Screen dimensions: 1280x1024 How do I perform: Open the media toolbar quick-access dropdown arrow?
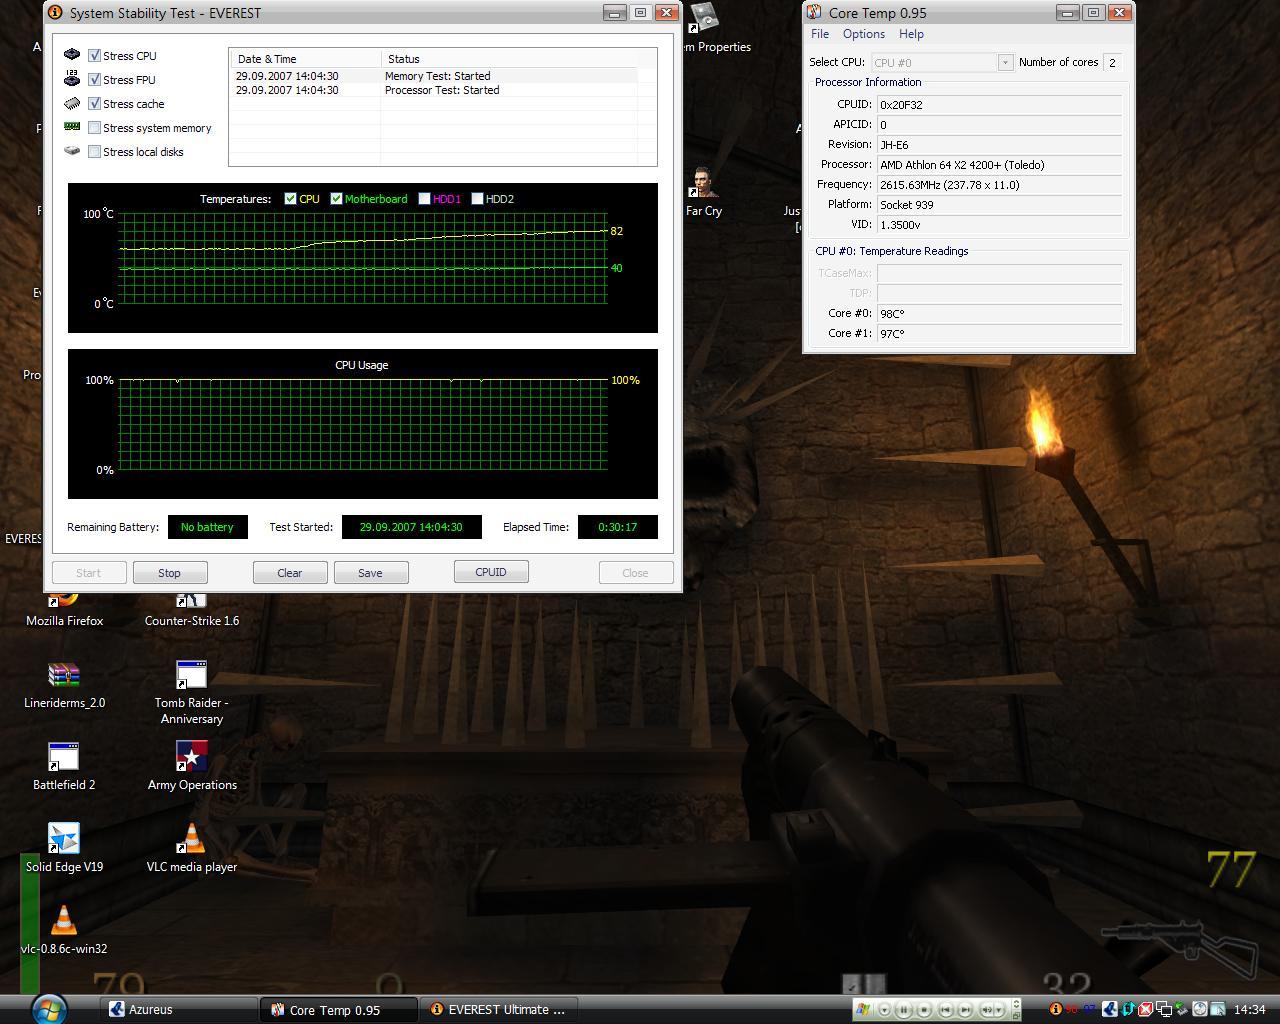(x=885, y=1010)
